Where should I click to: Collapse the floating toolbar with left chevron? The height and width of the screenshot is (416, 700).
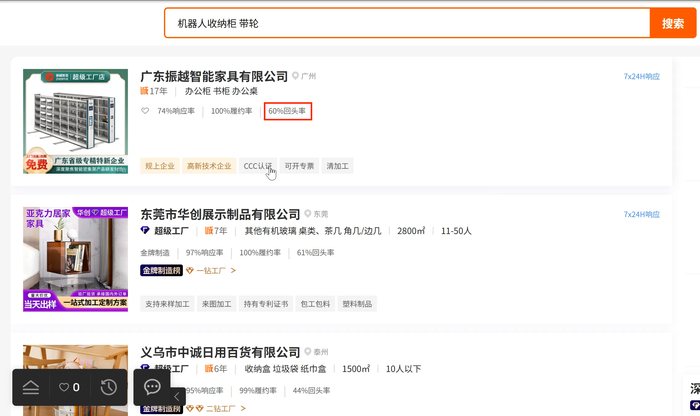coord(177,396)
